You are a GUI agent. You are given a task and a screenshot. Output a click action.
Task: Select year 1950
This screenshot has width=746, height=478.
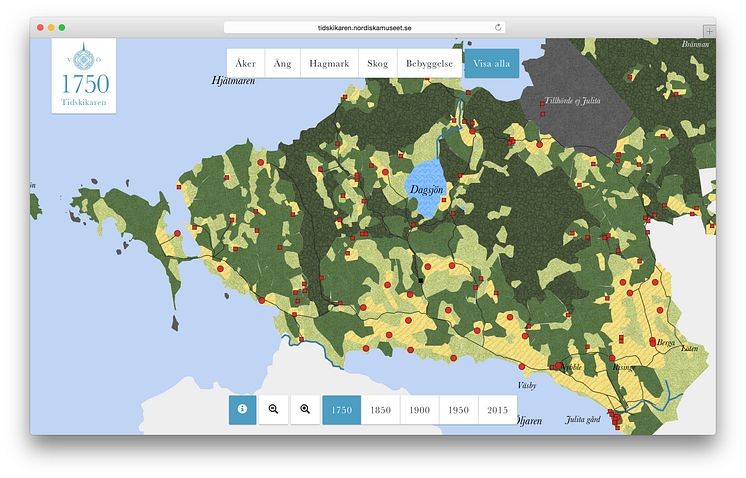458,410
